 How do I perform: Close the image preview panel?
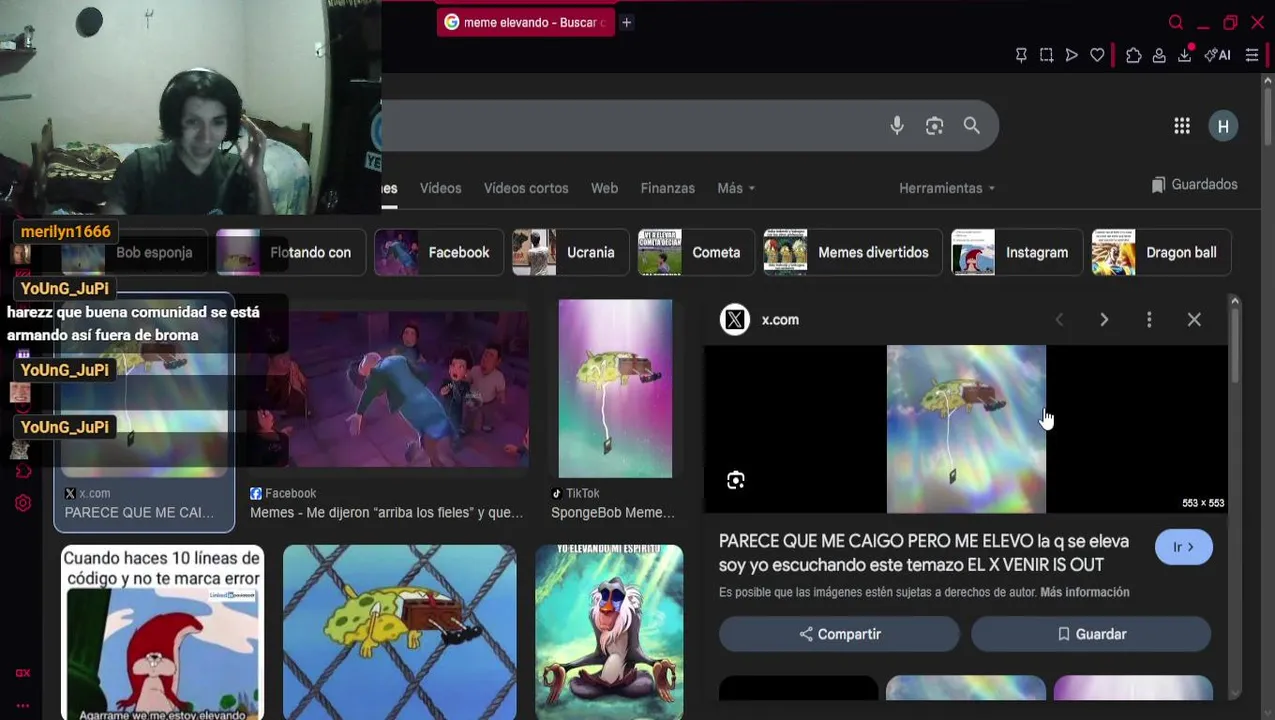(x=1194, y=319)
